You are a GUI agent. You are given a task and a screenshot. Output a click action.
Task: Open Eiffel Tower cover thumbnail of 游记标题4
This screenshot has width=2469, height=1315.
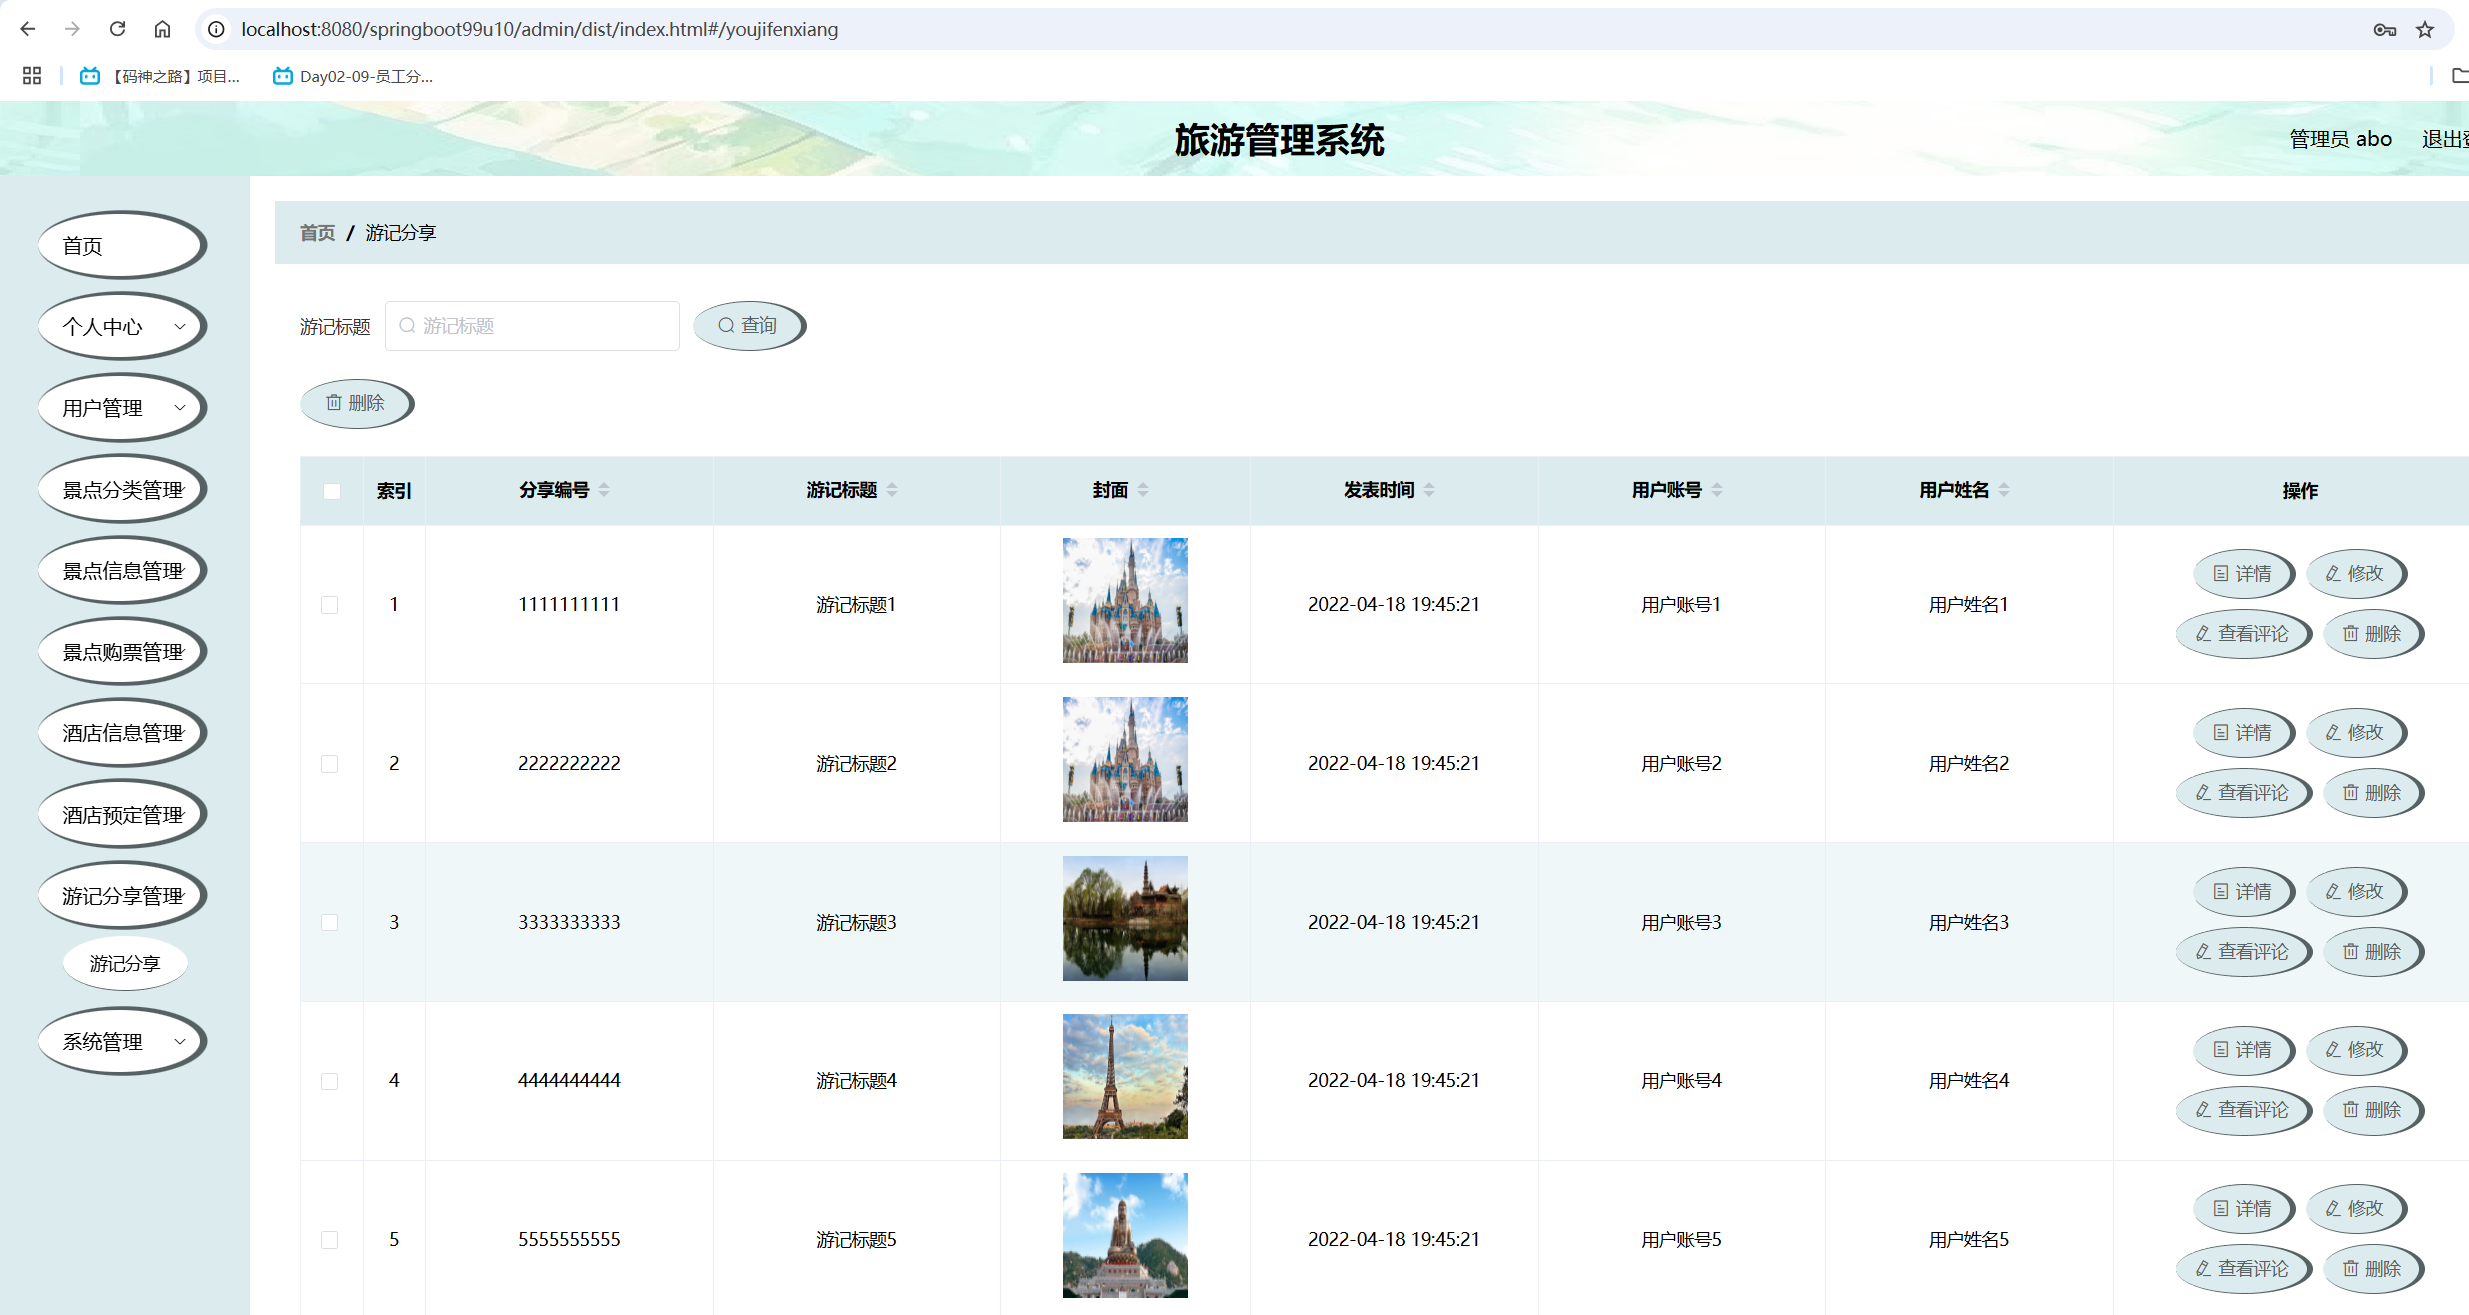point(1125,1077)
